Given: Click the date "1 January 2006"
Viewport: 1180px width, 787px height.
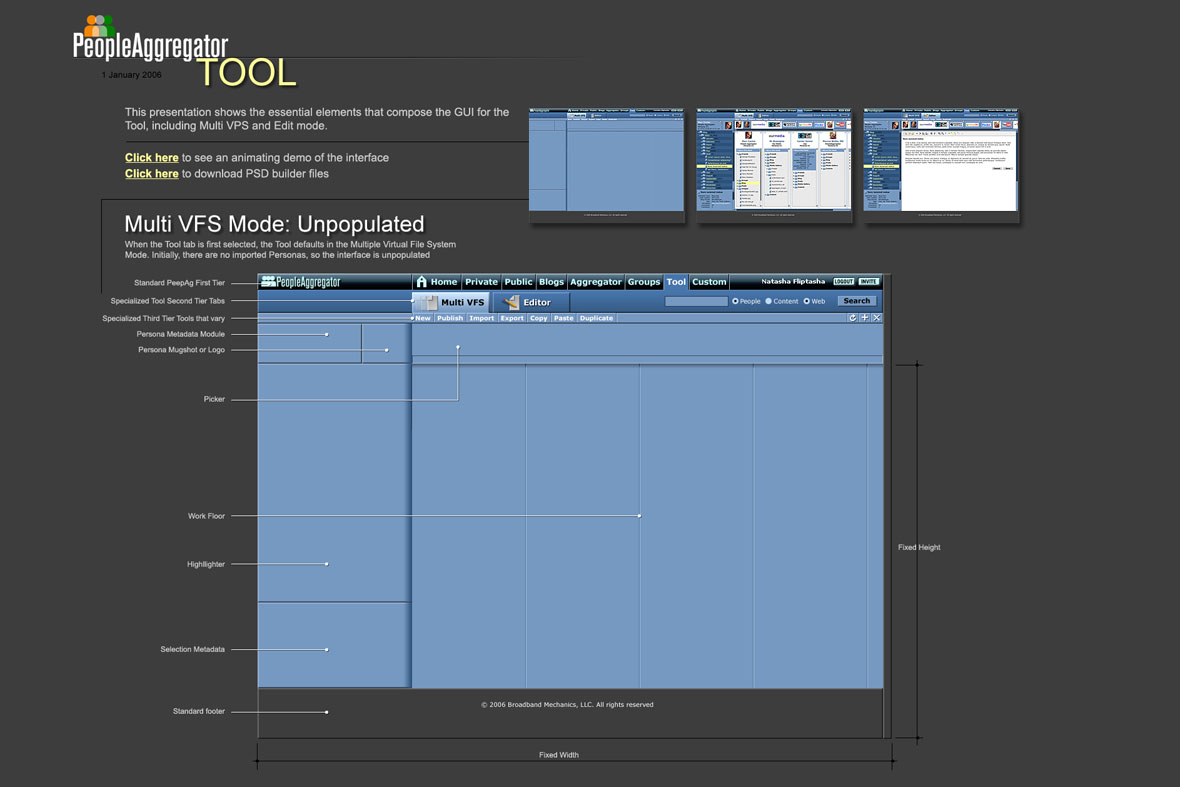Looking at the screenshot, I should [x=132, y=75].
